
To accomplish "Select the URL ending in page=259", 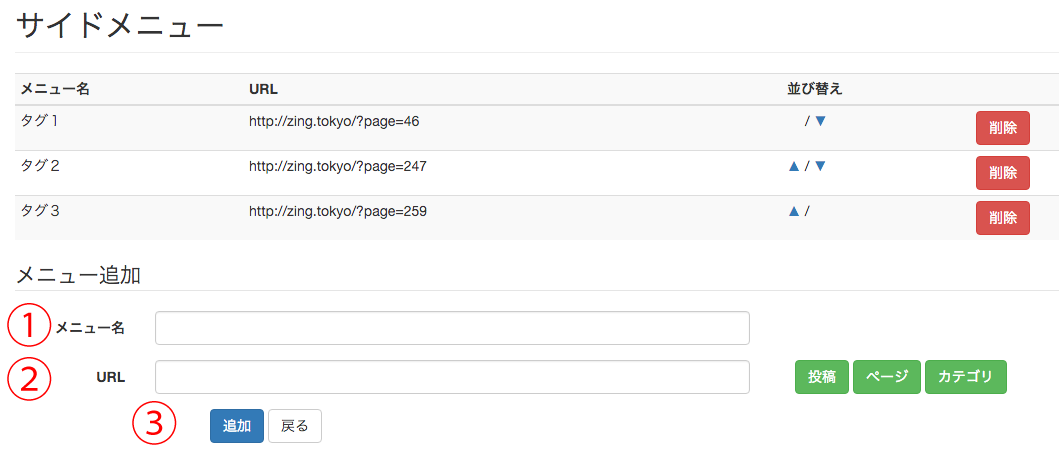I will point(338,211).
